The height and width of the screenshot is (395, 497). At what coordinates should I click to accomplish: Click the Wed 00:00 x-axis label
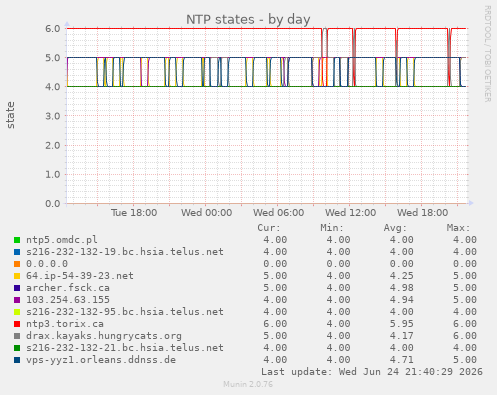(206, 213)
